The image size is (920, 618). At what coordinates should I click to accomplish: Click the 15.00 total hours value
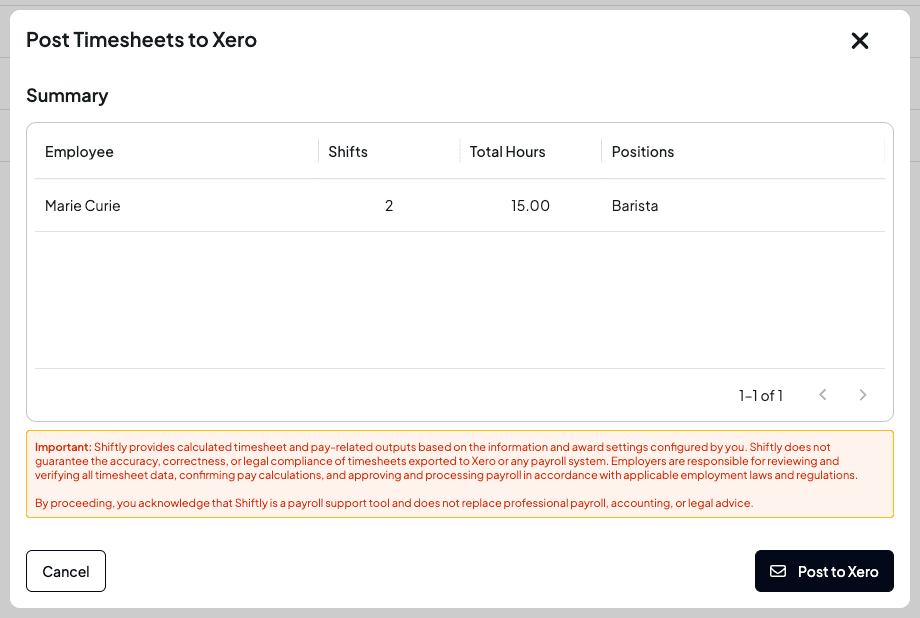click(530, 205)
